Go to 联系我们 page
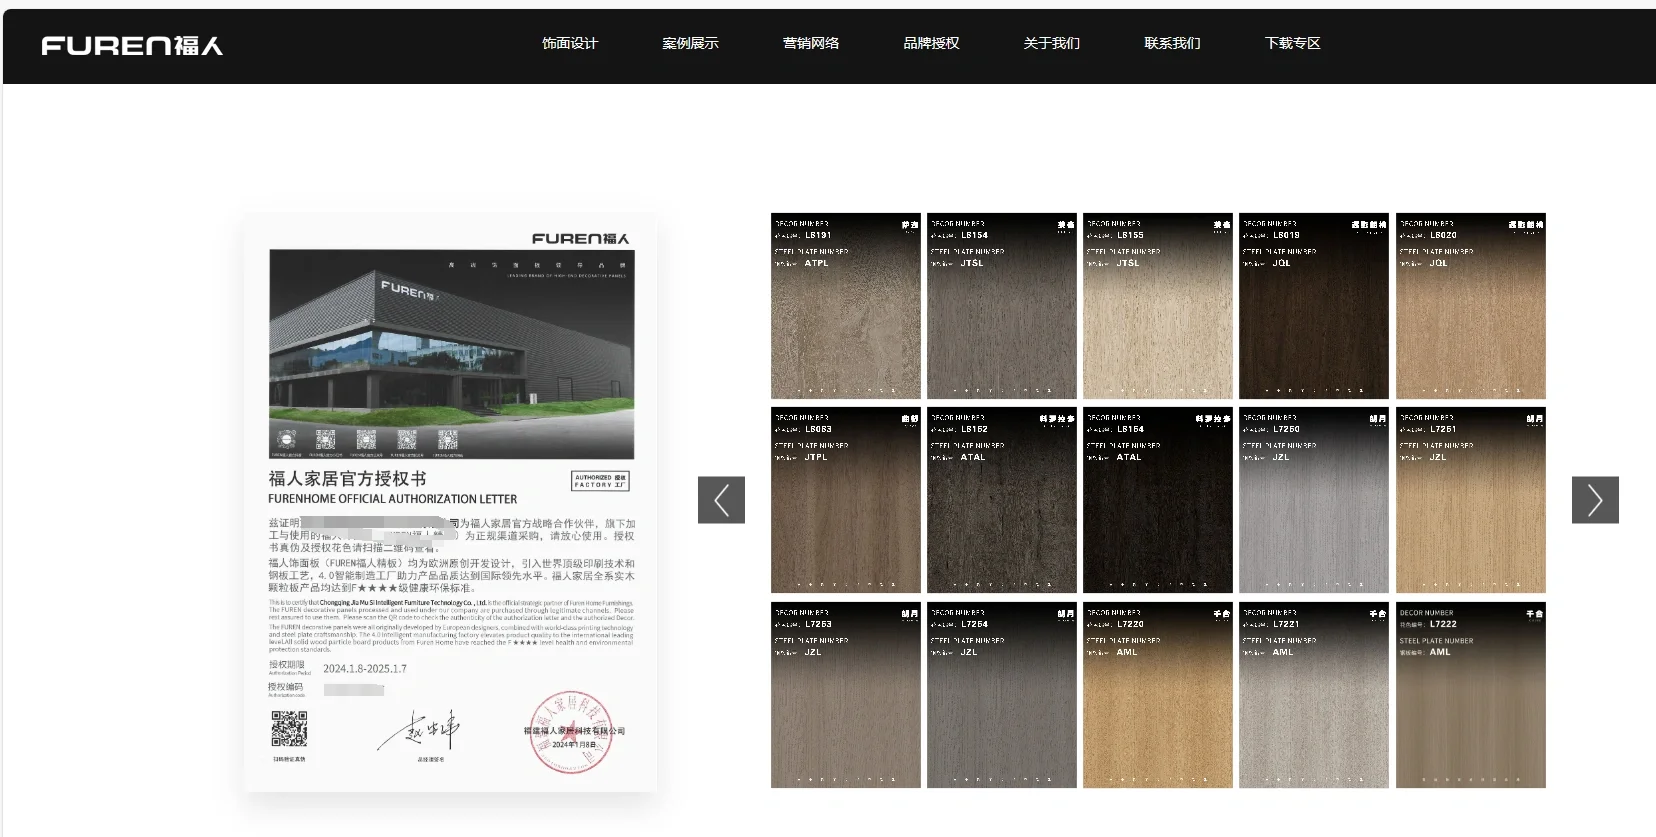The image size is (1656, 837). 1172,43
